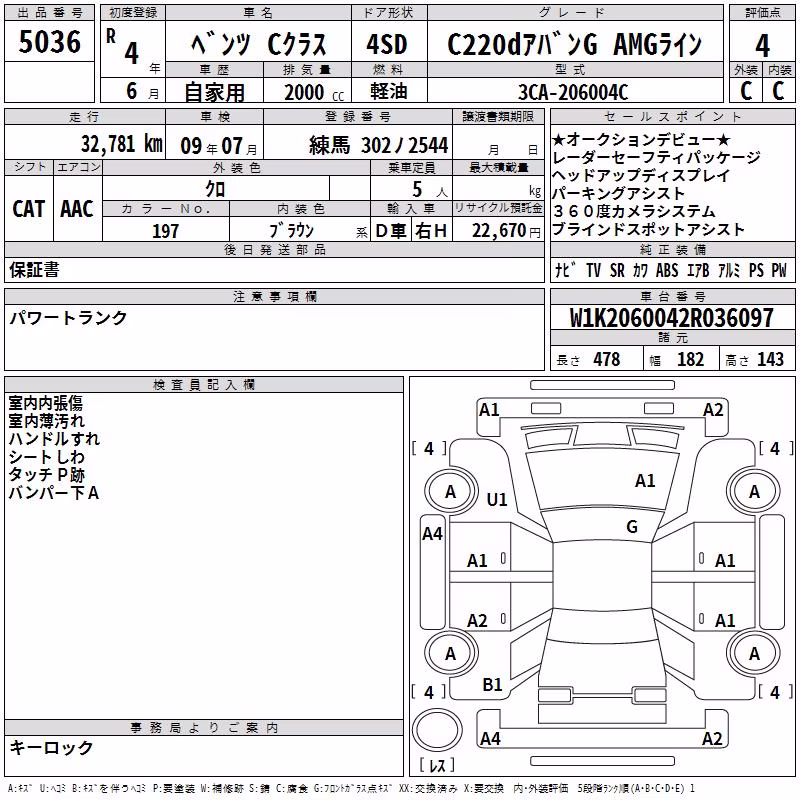Image resolution: width=800 pixels, height=800 pixels.
Task: Click vehicle history 自家用
Action: (214, 92)
